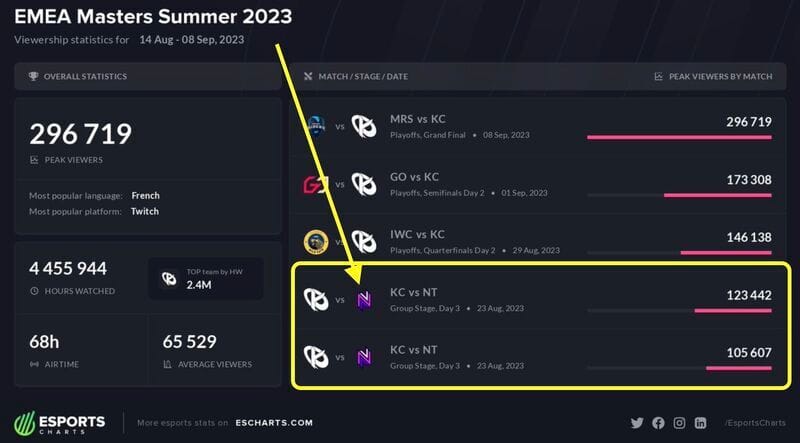Click the 296 719 peak viewers figure
Image resolution: width=800 pixels, height=443 pixels.
81,134
